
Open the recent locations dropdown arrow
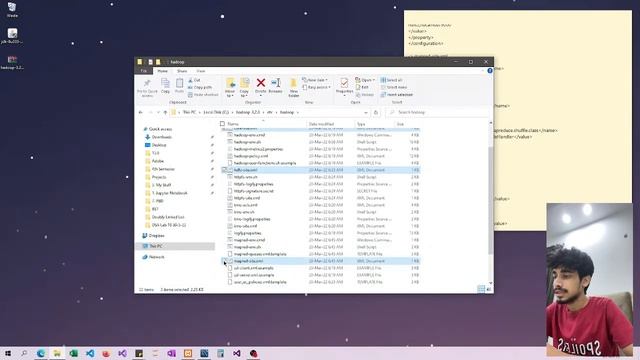(158, 112)
